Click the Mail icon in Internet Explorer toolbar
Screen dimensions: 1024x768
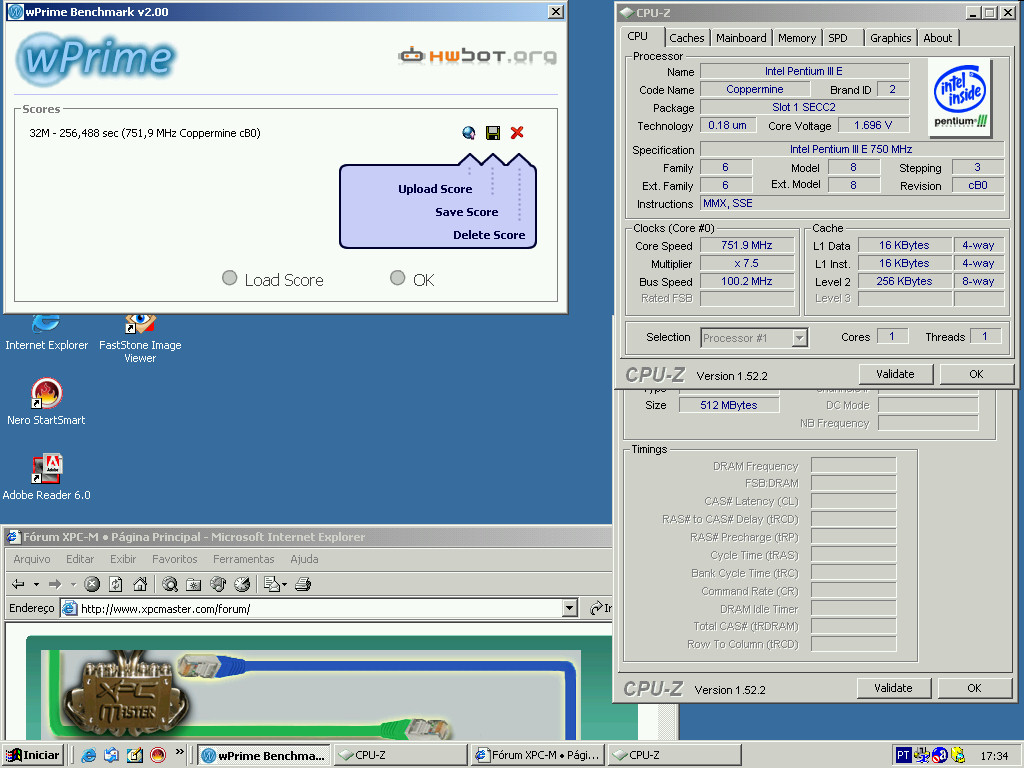tap(272, 584)
